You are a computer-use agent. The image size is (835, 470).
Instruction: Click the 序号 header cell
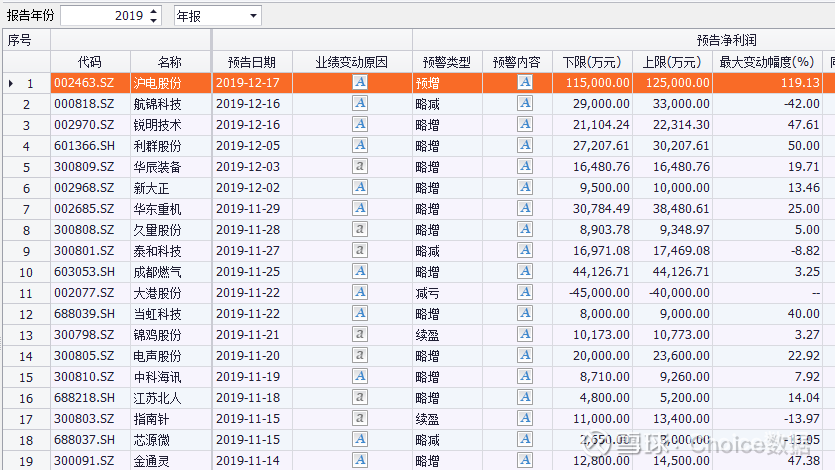click(x=26, y=40)
